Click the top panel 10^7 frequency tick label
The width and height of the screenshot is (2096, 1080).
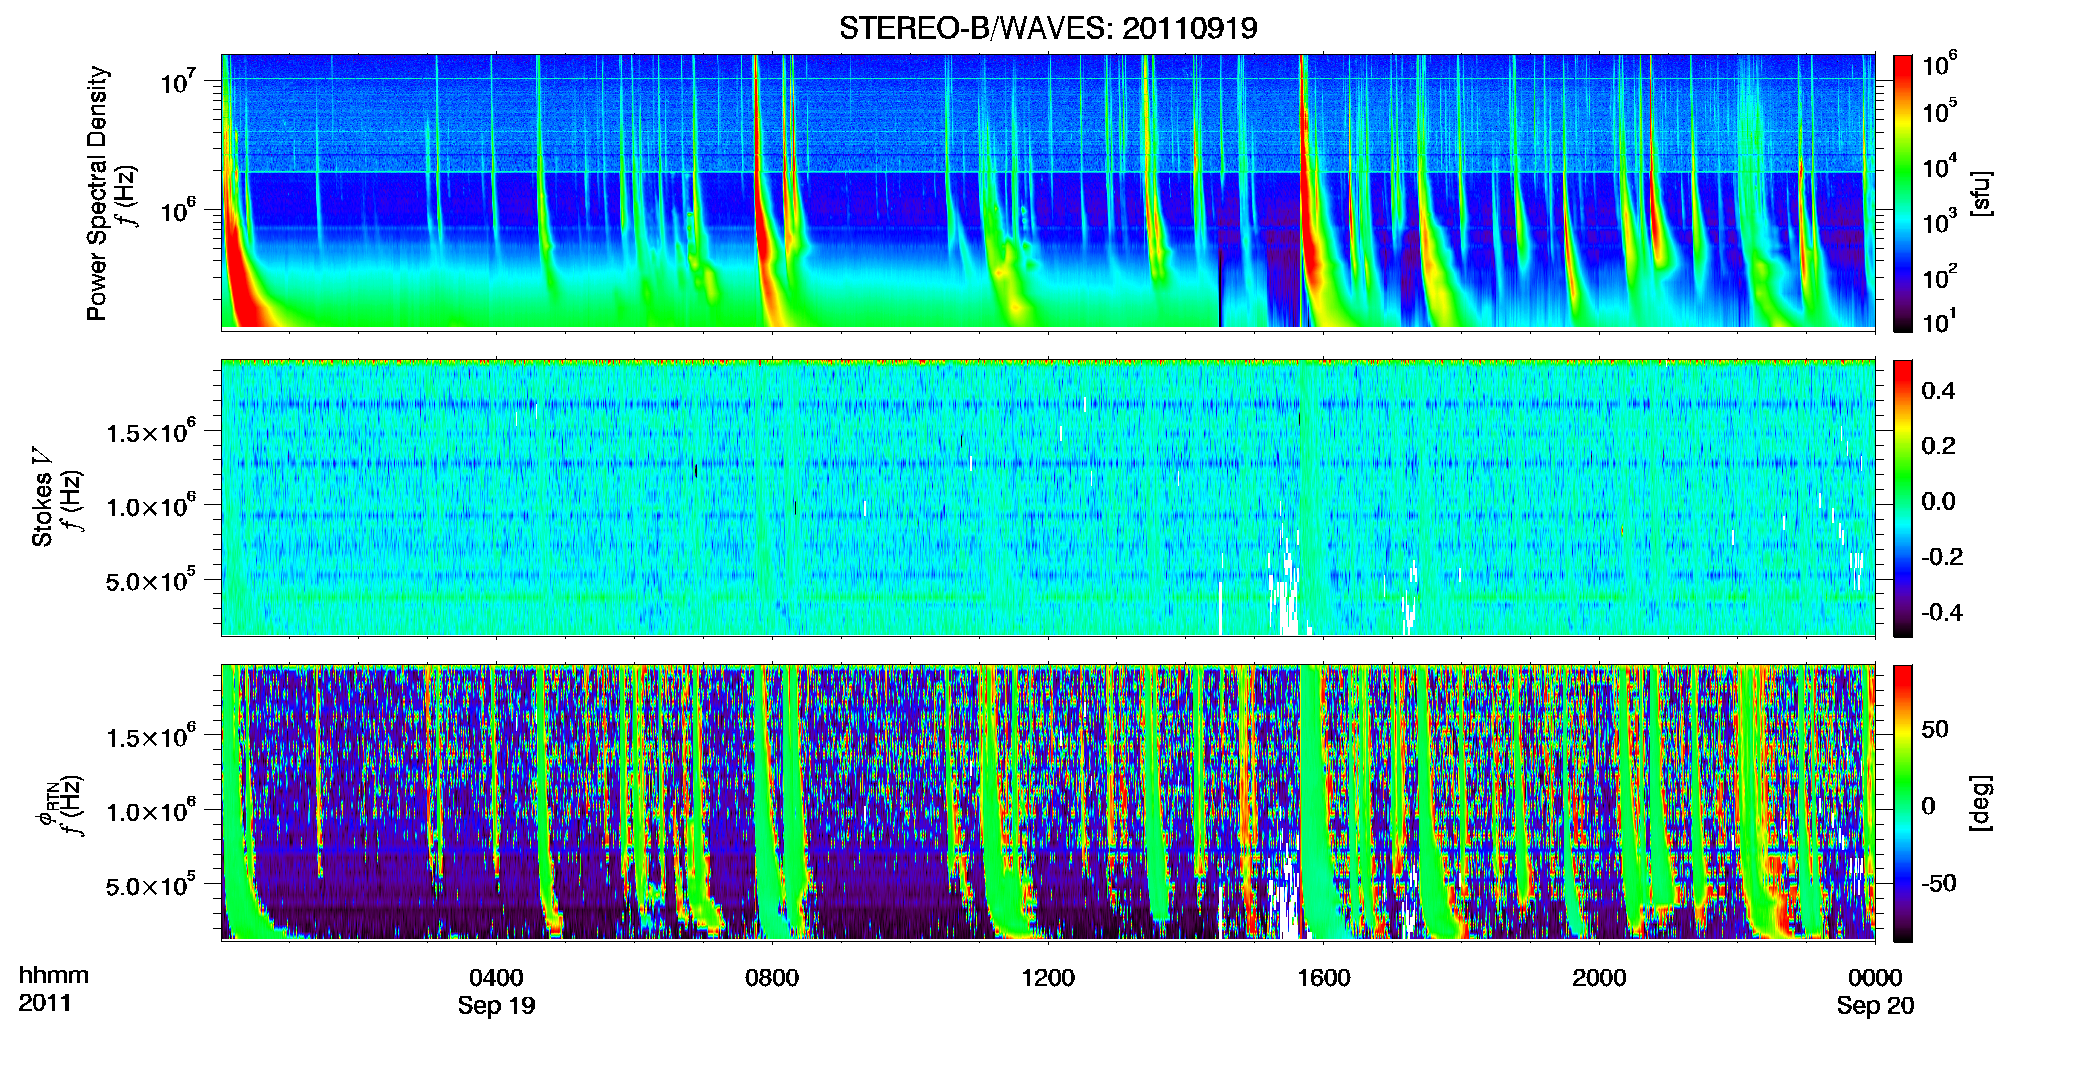click(x=180, y=82)
